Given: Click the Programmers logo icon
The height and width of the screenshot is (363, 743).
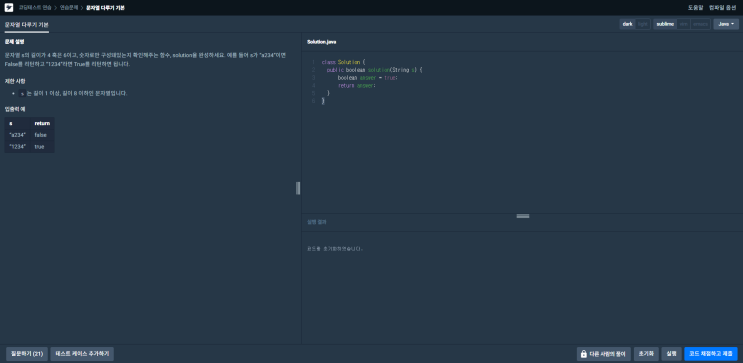Looking at the screenshot, I should pos(9,8).
